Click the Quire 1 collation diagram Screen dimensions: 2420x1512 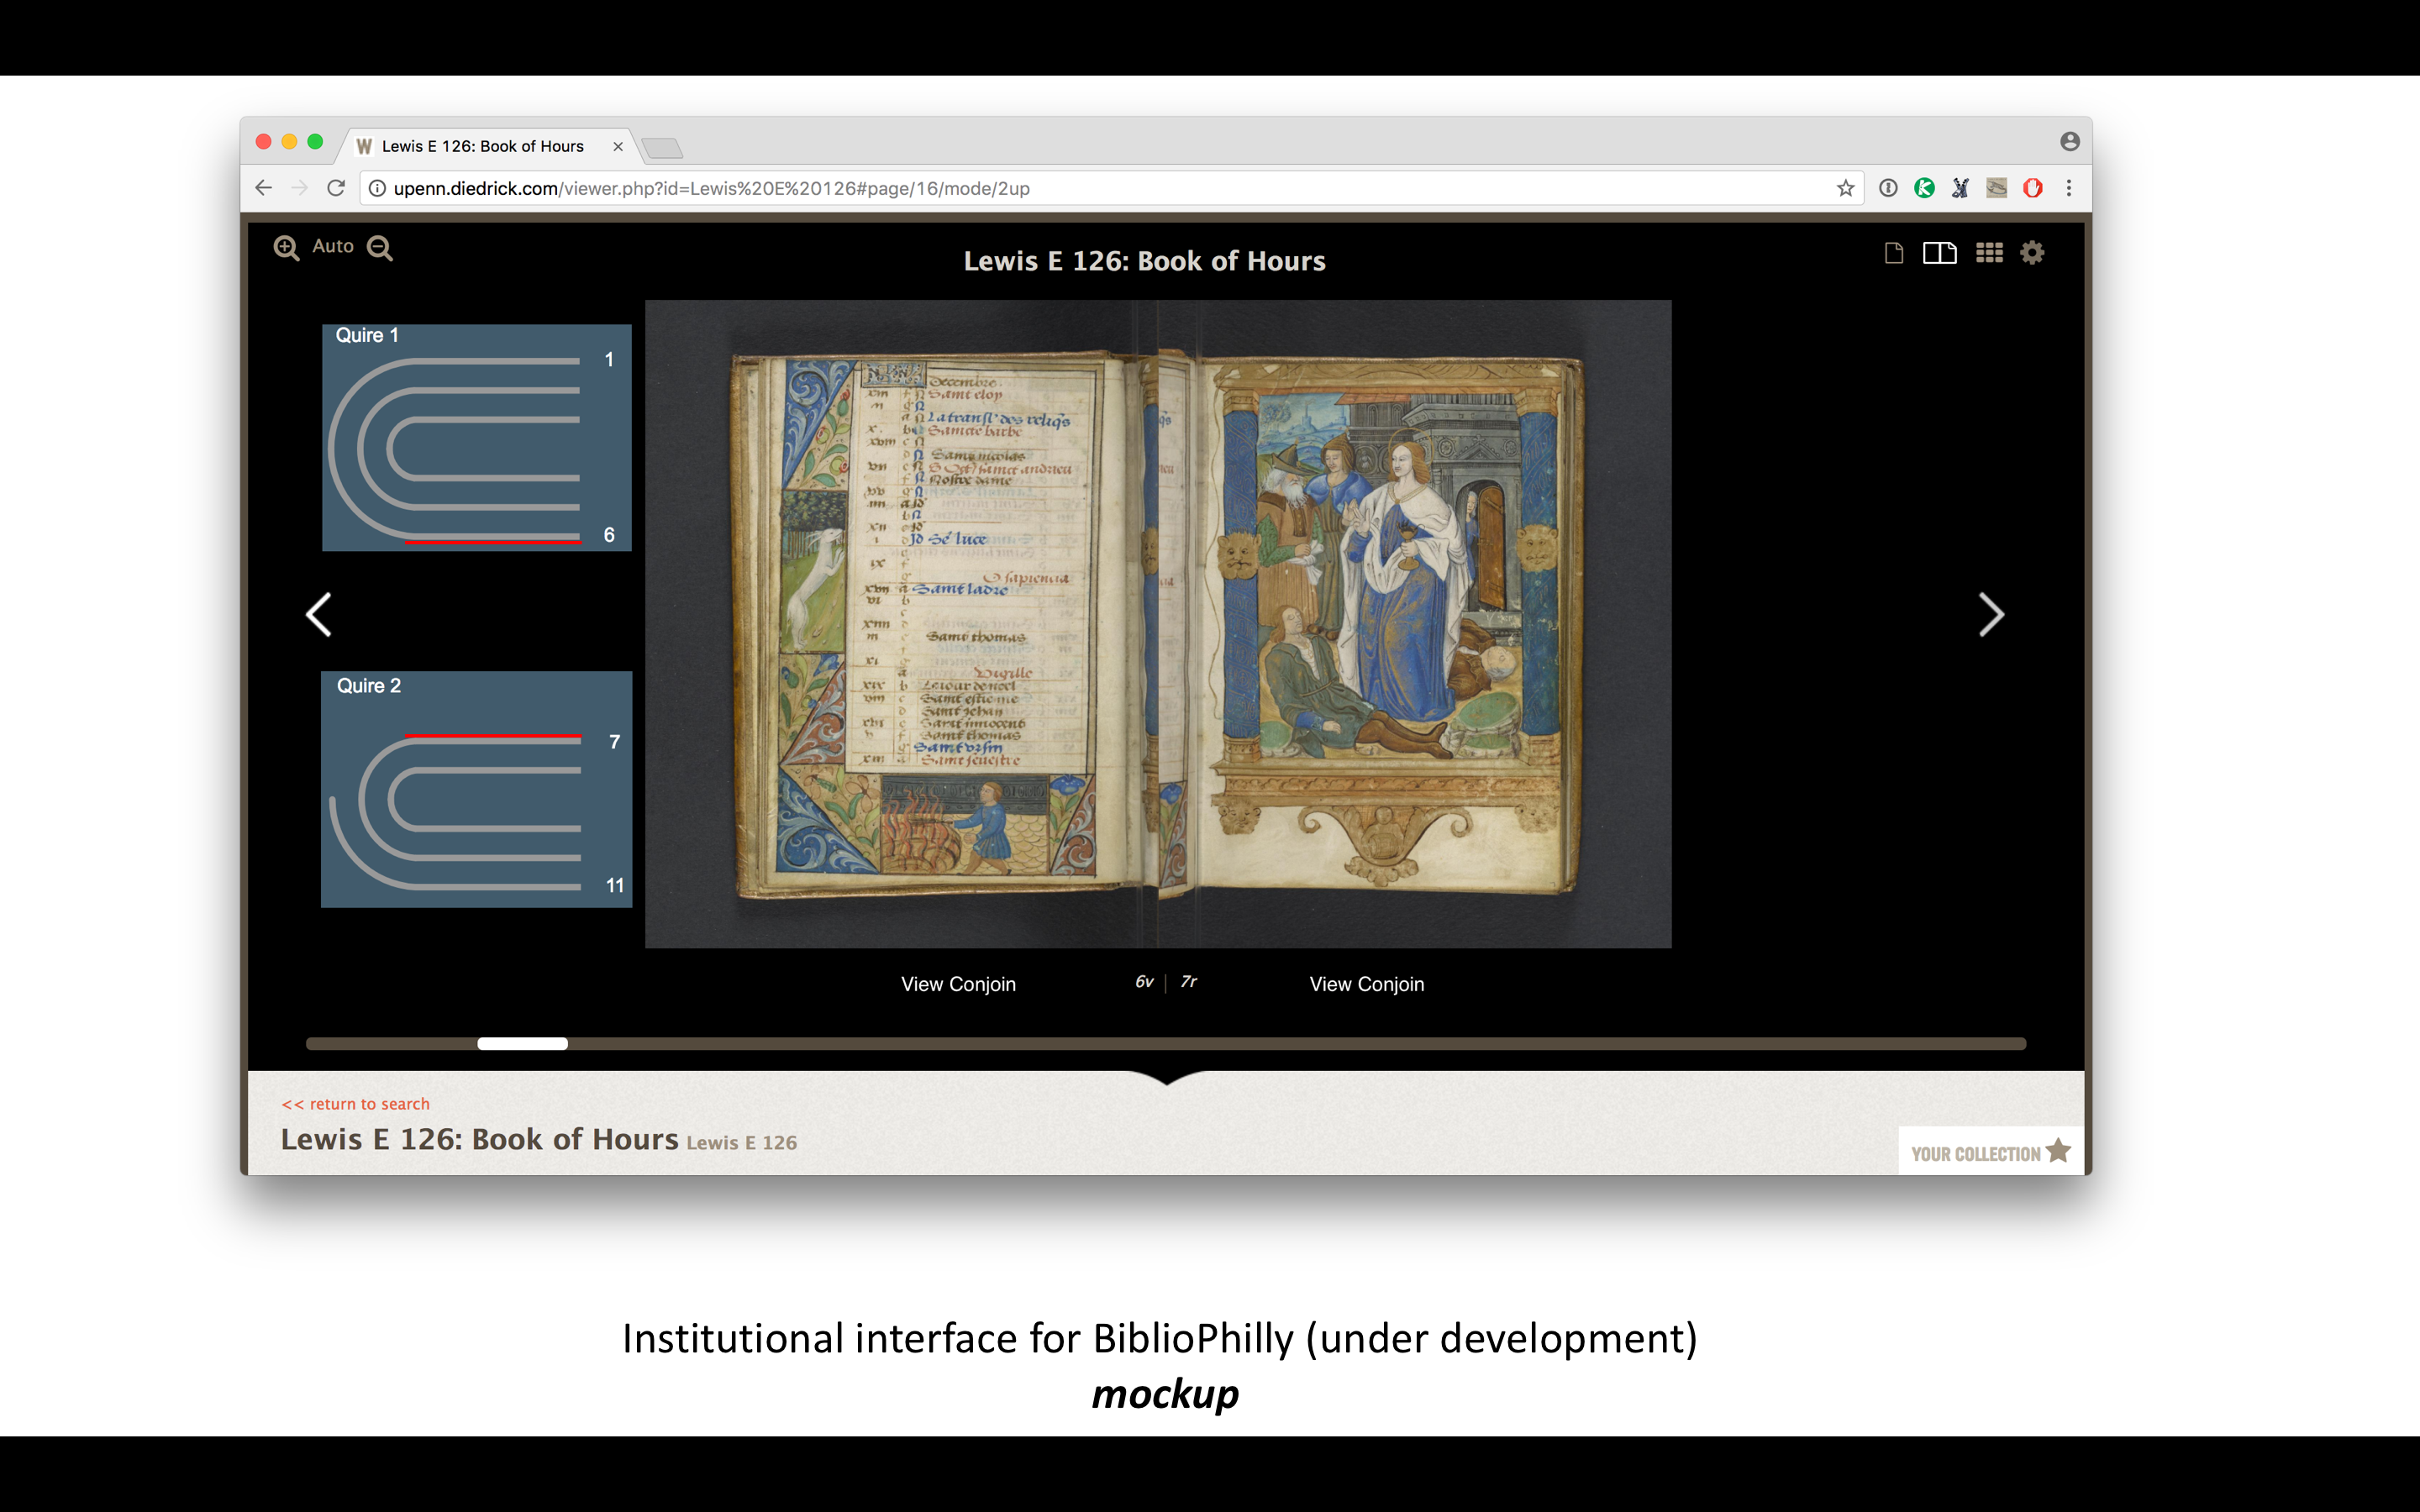click(x=477, y=438)
